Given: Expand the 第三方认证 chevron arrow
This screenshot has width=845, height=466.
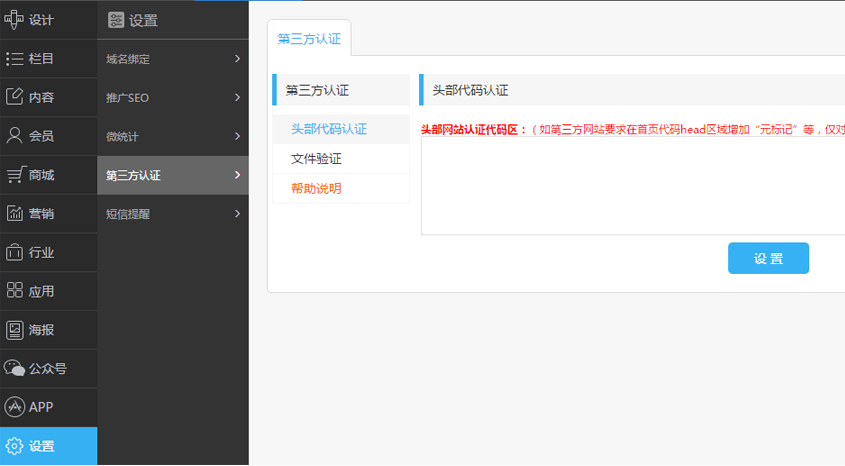Looking at the screenshot, I should pyautogui.click(x=237, y=175).
